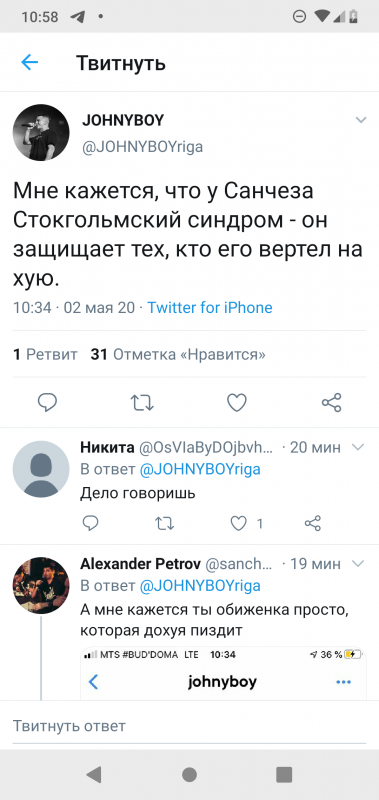Open options chevron on Никита's reply
Viewport: 379px width, 800px height.
(359, 447)
